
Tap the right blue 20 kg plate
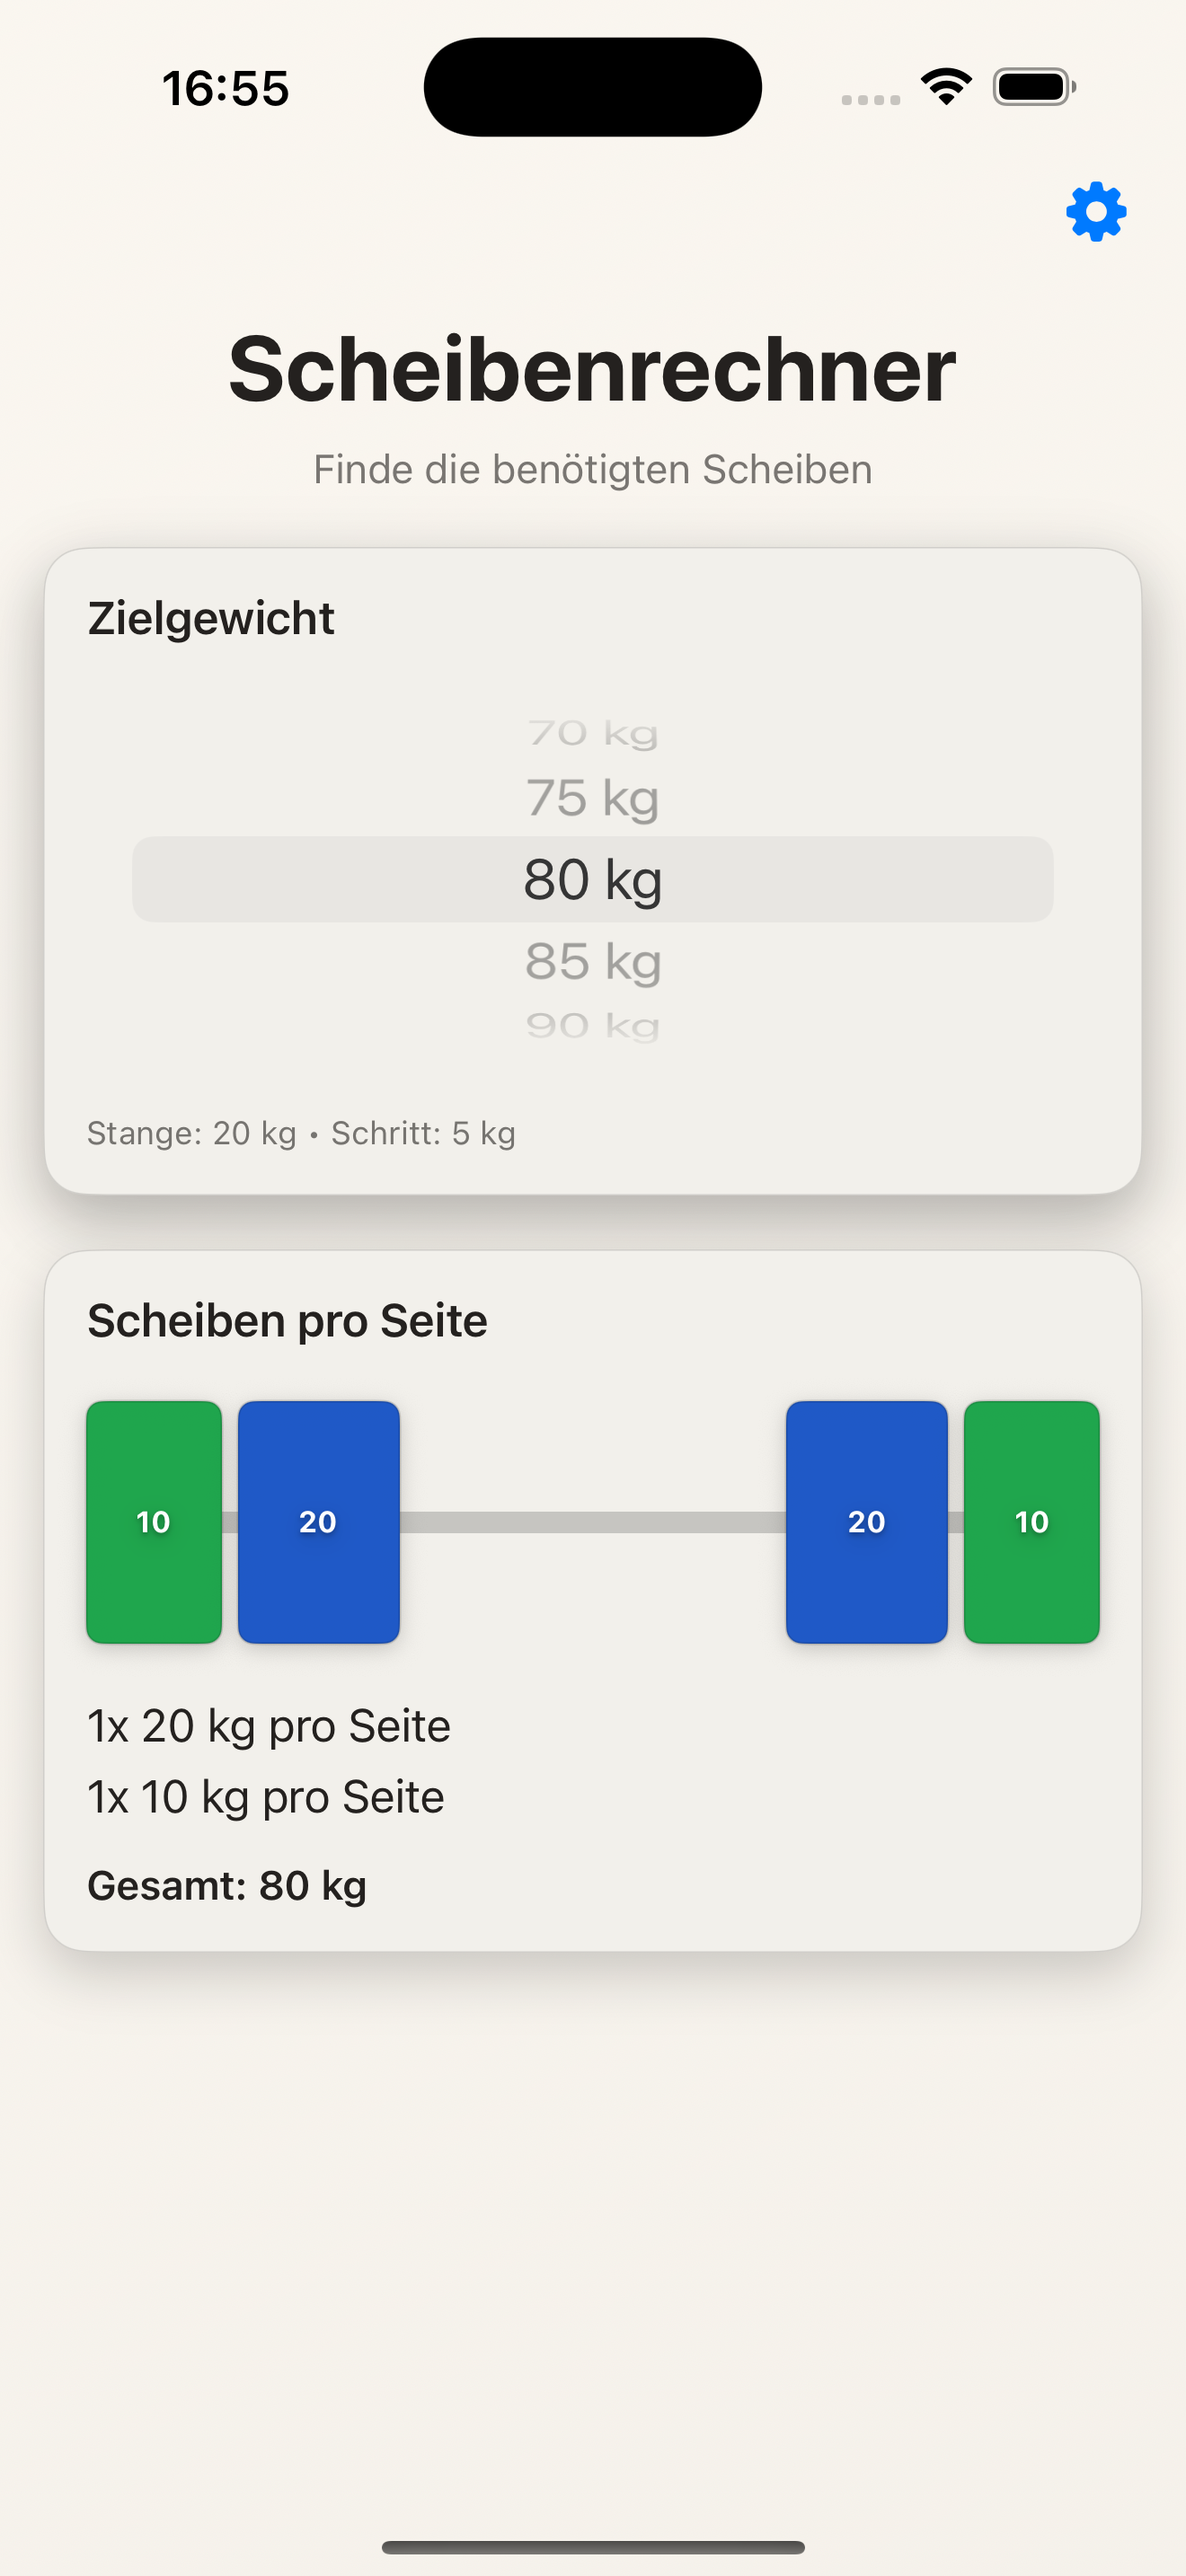pos(866,1521)
